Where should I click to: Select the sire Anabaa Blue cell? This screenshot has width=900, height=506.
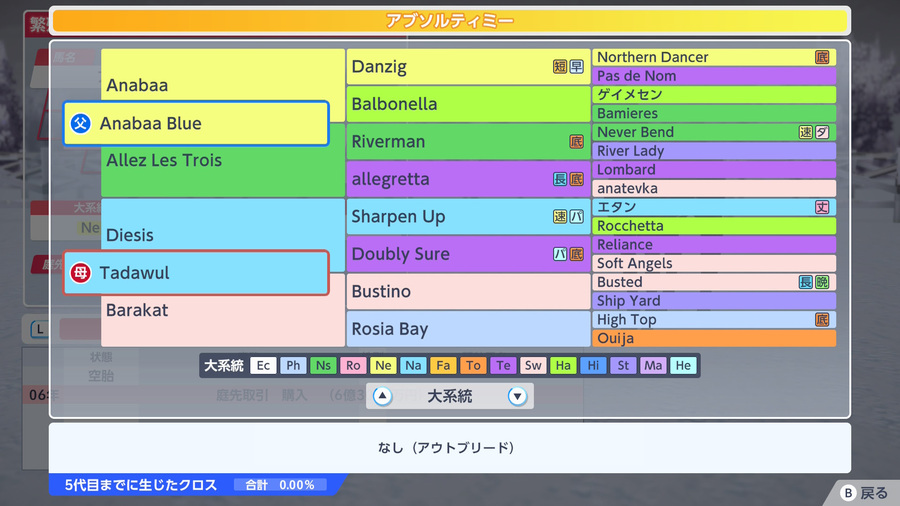[x=196, y=123]
